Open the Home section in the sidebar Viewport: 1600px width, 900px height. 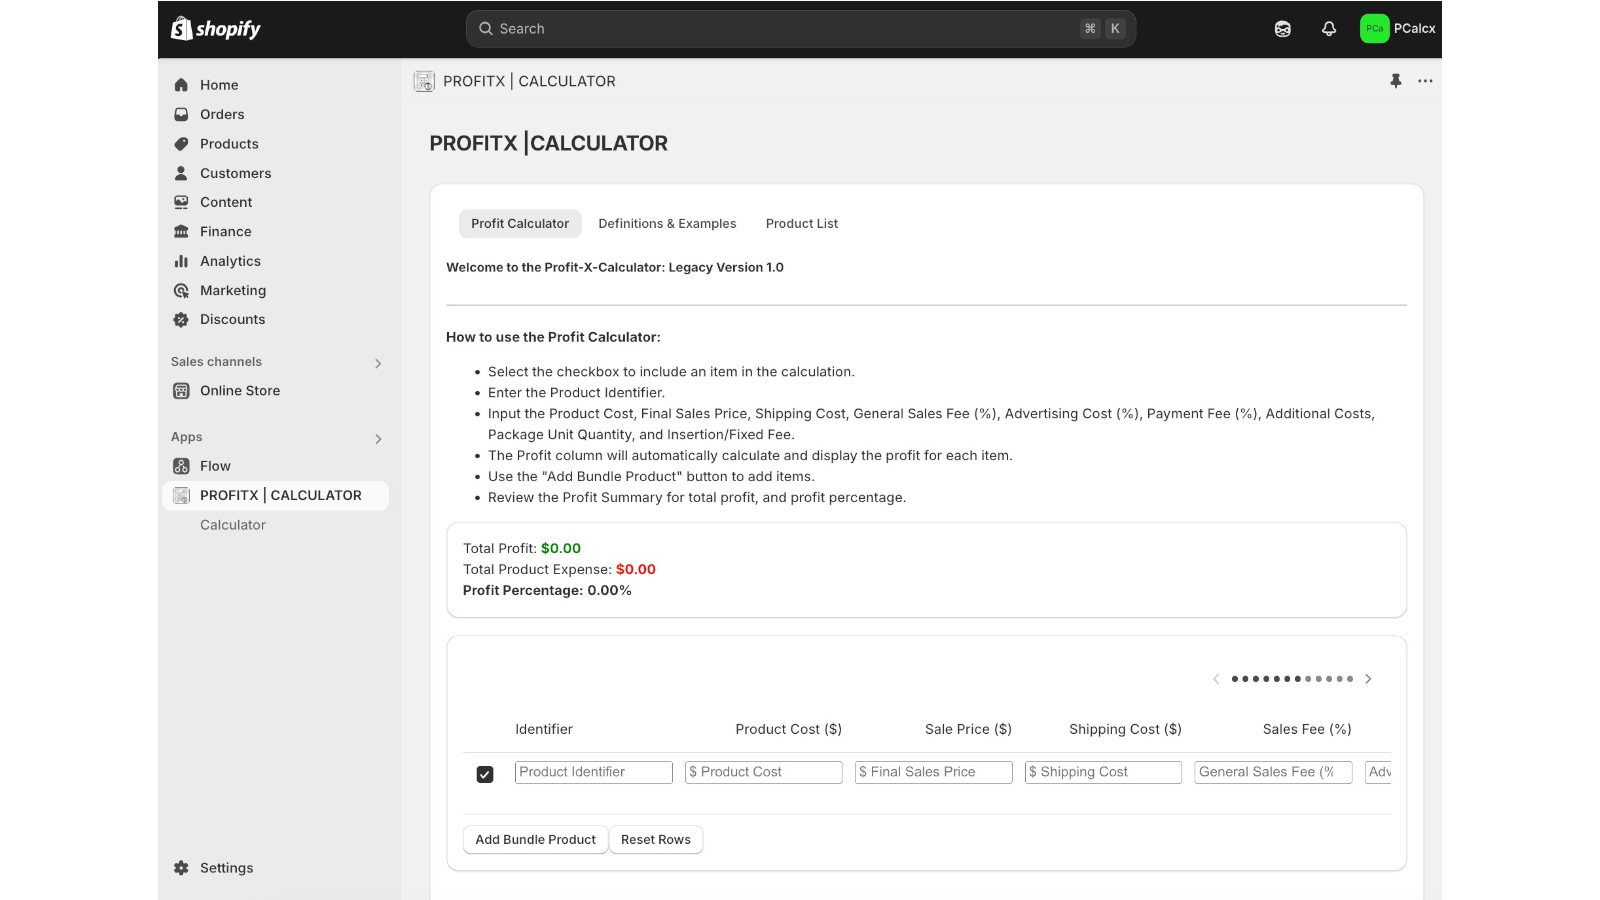(219, 85)
